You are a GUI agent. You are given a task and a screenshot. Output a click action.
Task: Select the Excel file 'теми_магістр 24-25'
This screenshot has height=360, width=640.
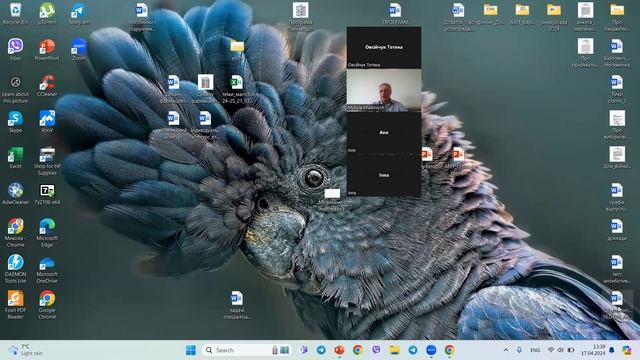coord(237,88)
